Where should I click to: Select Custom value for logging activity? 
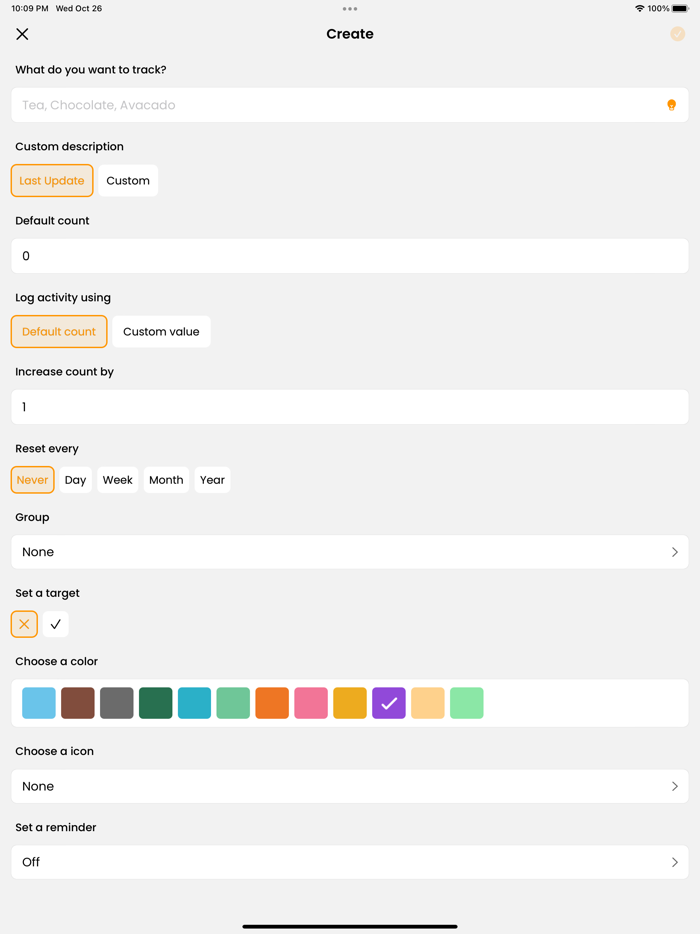(161, 331)
